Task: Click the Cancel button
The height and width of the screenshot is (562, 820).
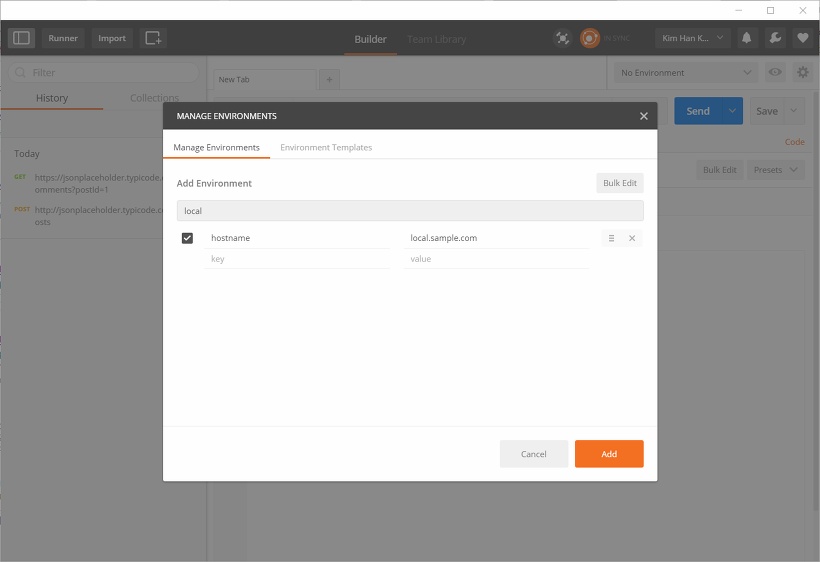Action: (x=534, y=454)
